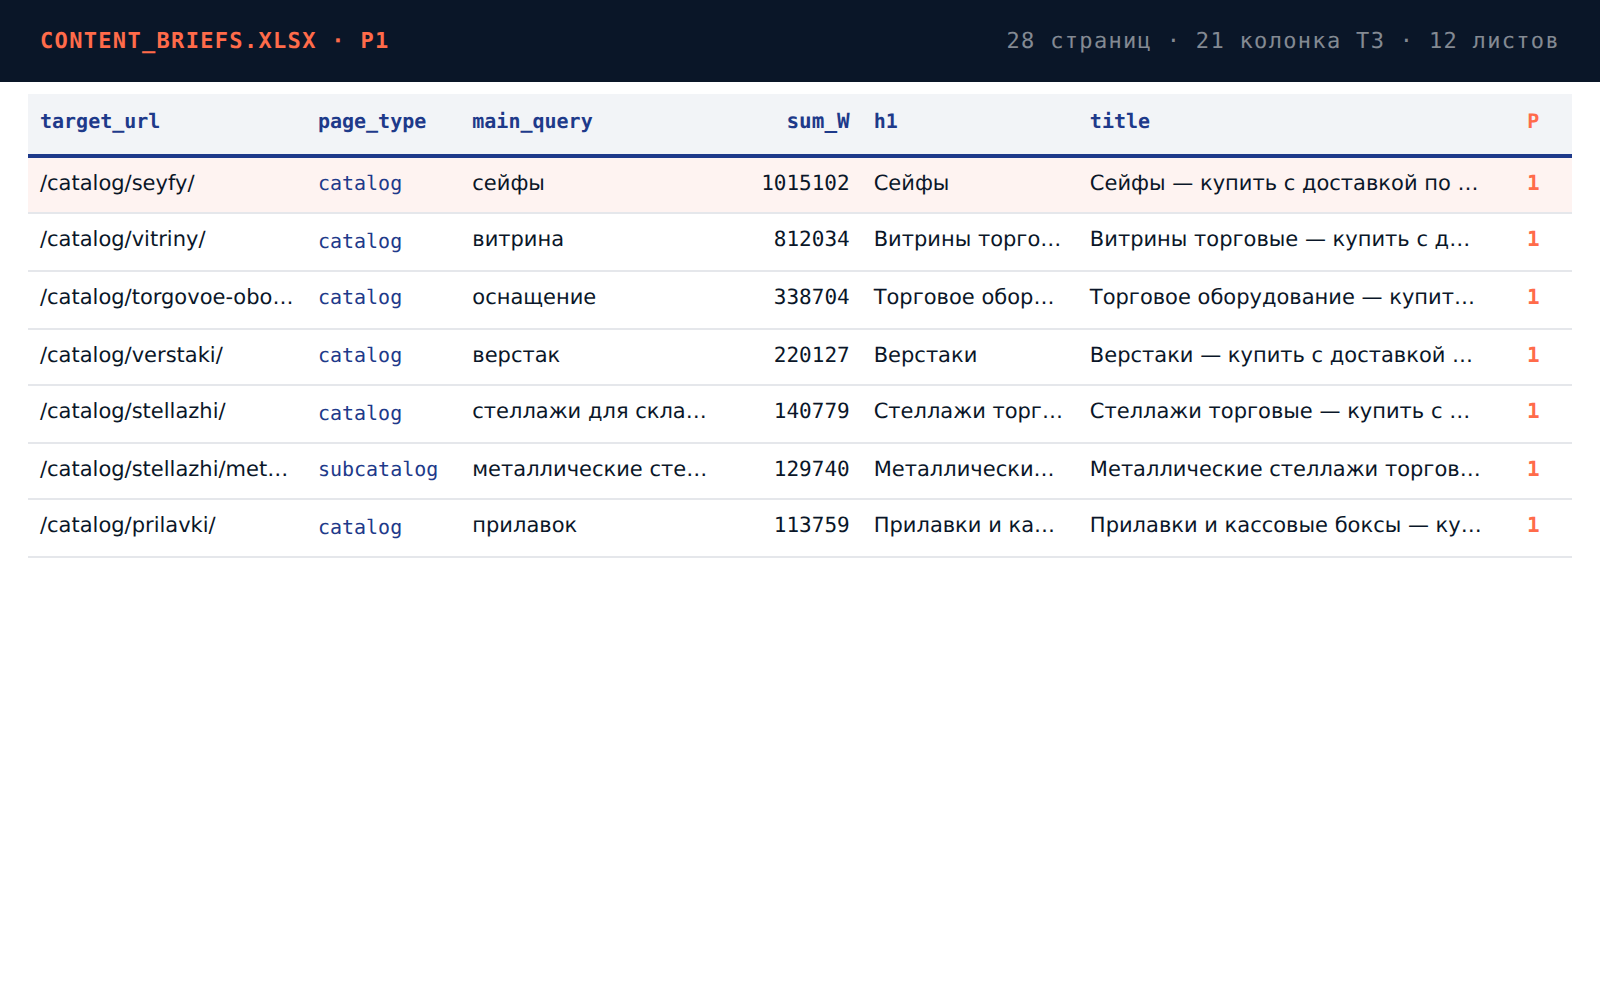Click the main query cell сейфы

[508, 183]
